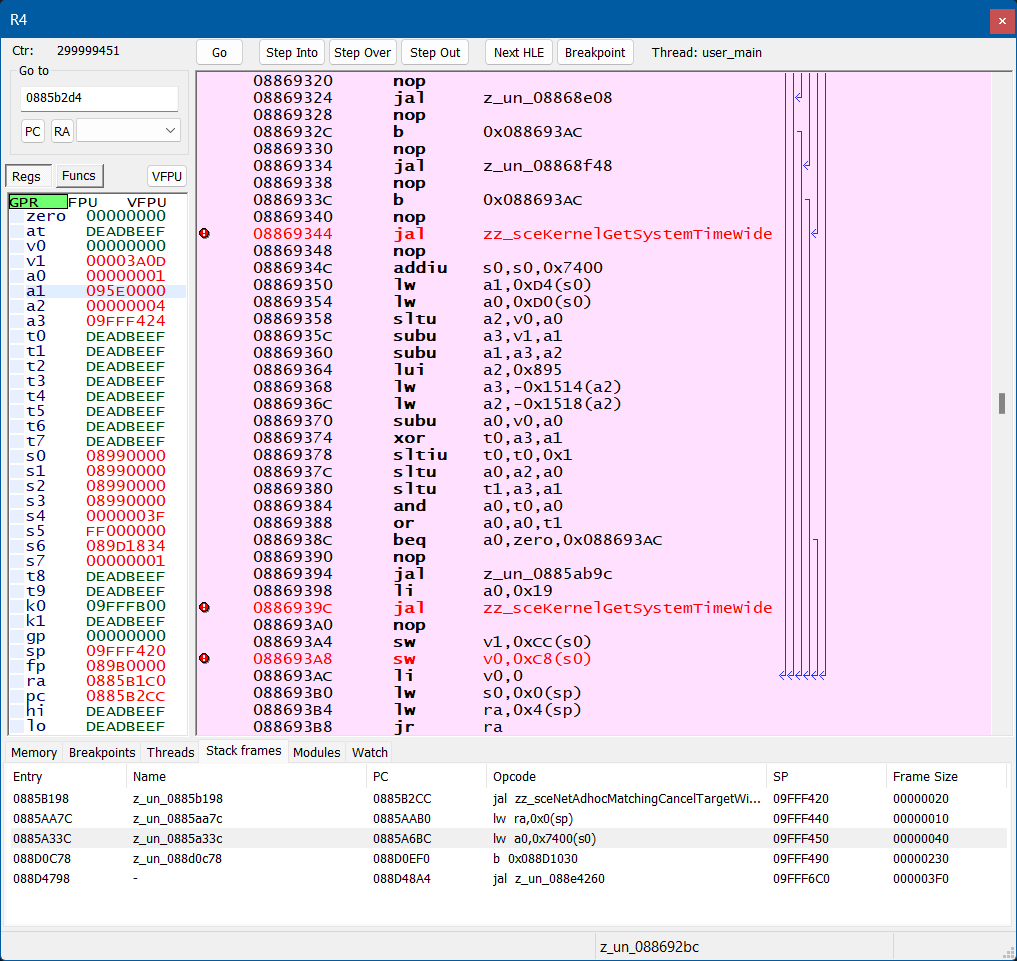Open the Threads tab

[x=170, y=752]
